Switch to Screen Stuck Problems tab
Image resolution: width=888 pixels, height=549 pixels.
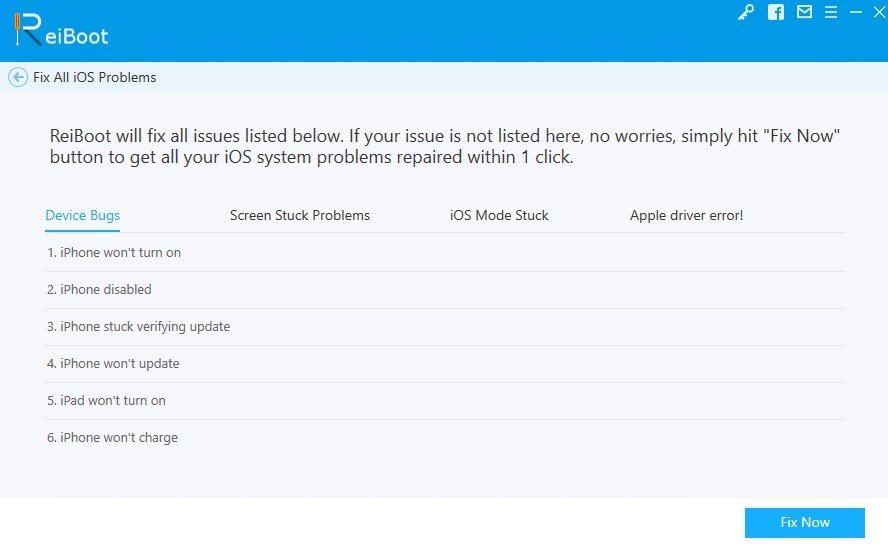(300, 215)
